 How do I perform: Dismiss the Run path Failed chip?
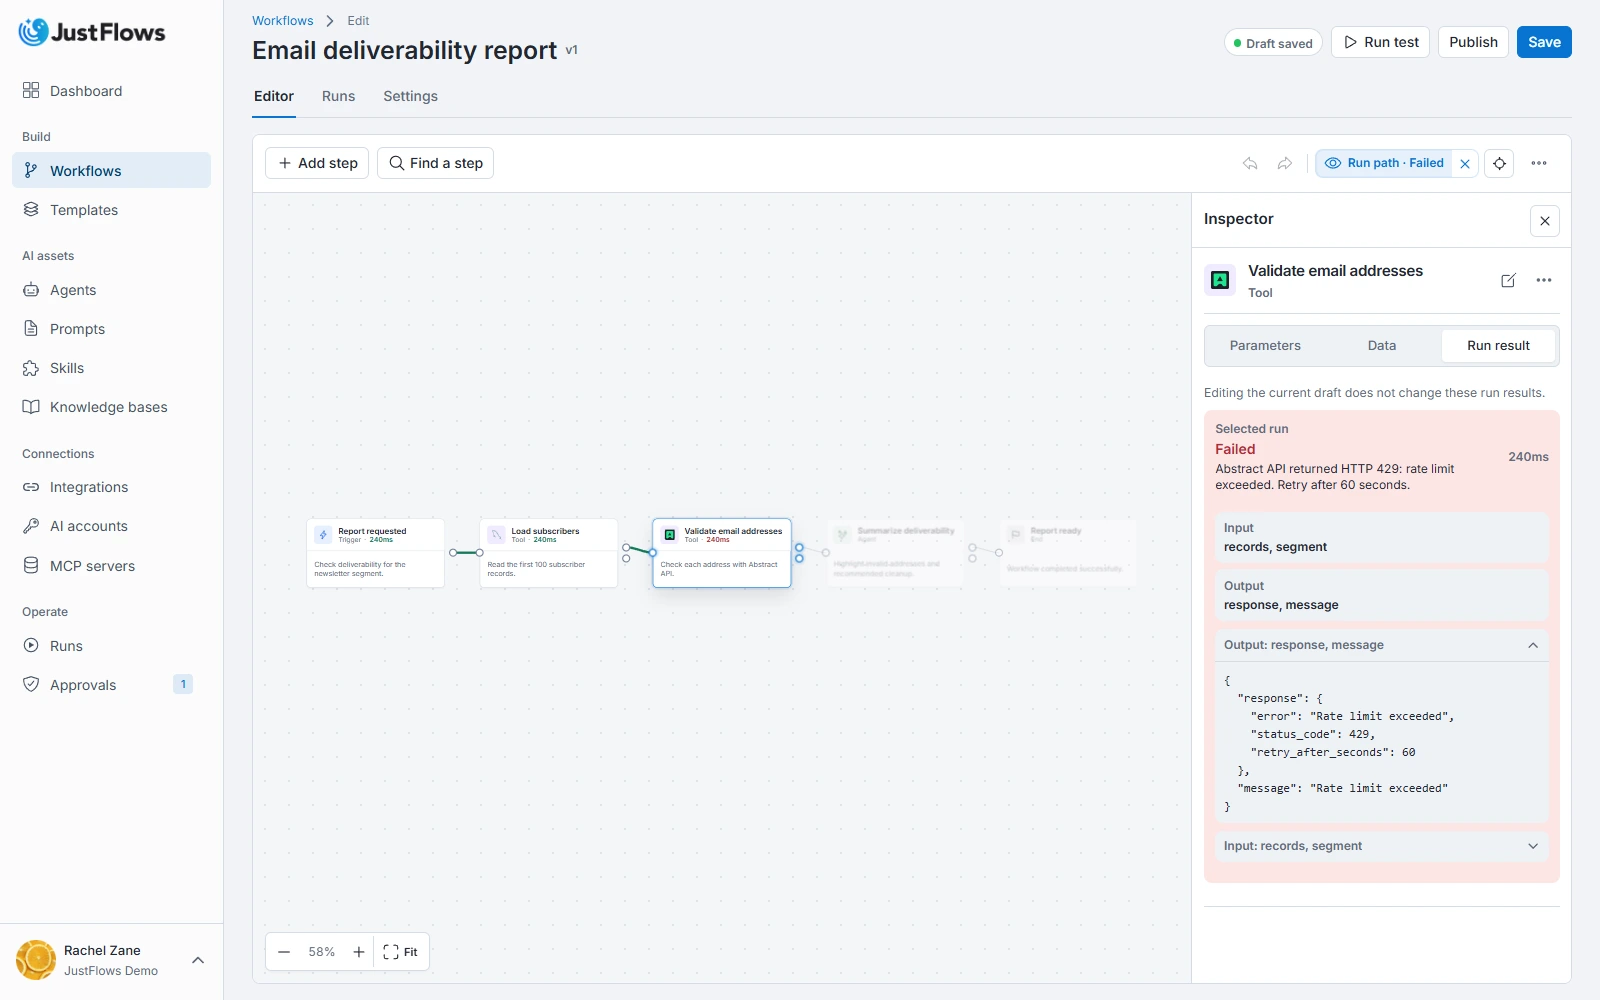[1465, 164]
